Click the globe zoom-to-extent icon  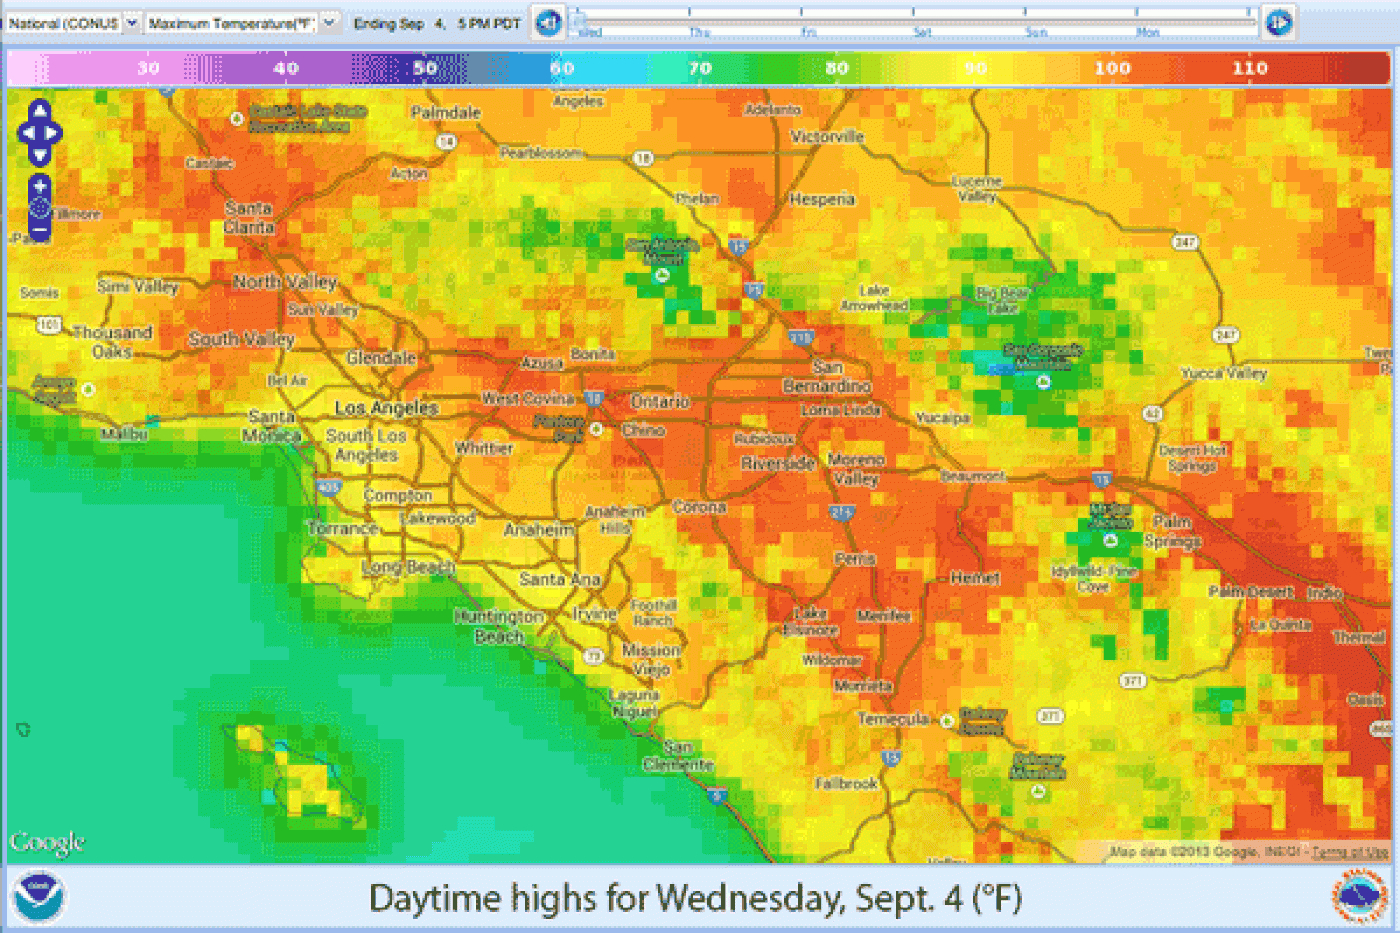pyautogui.click(x=39, y=209)
